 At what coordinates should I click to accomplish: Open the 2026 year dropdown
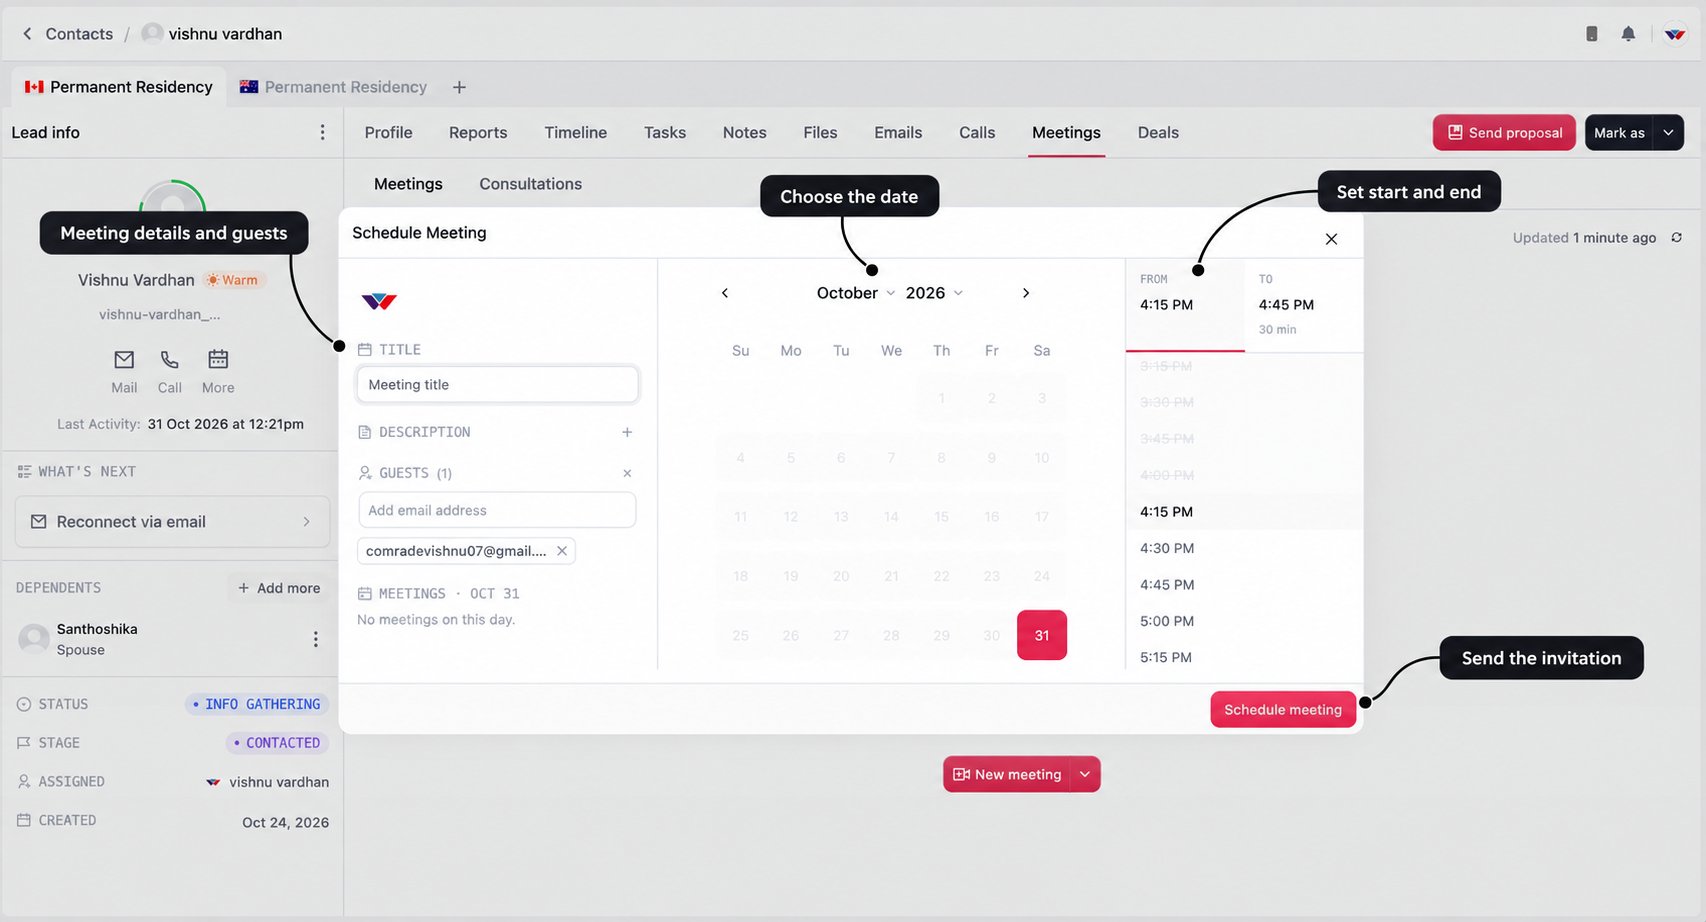pos(934,293)
